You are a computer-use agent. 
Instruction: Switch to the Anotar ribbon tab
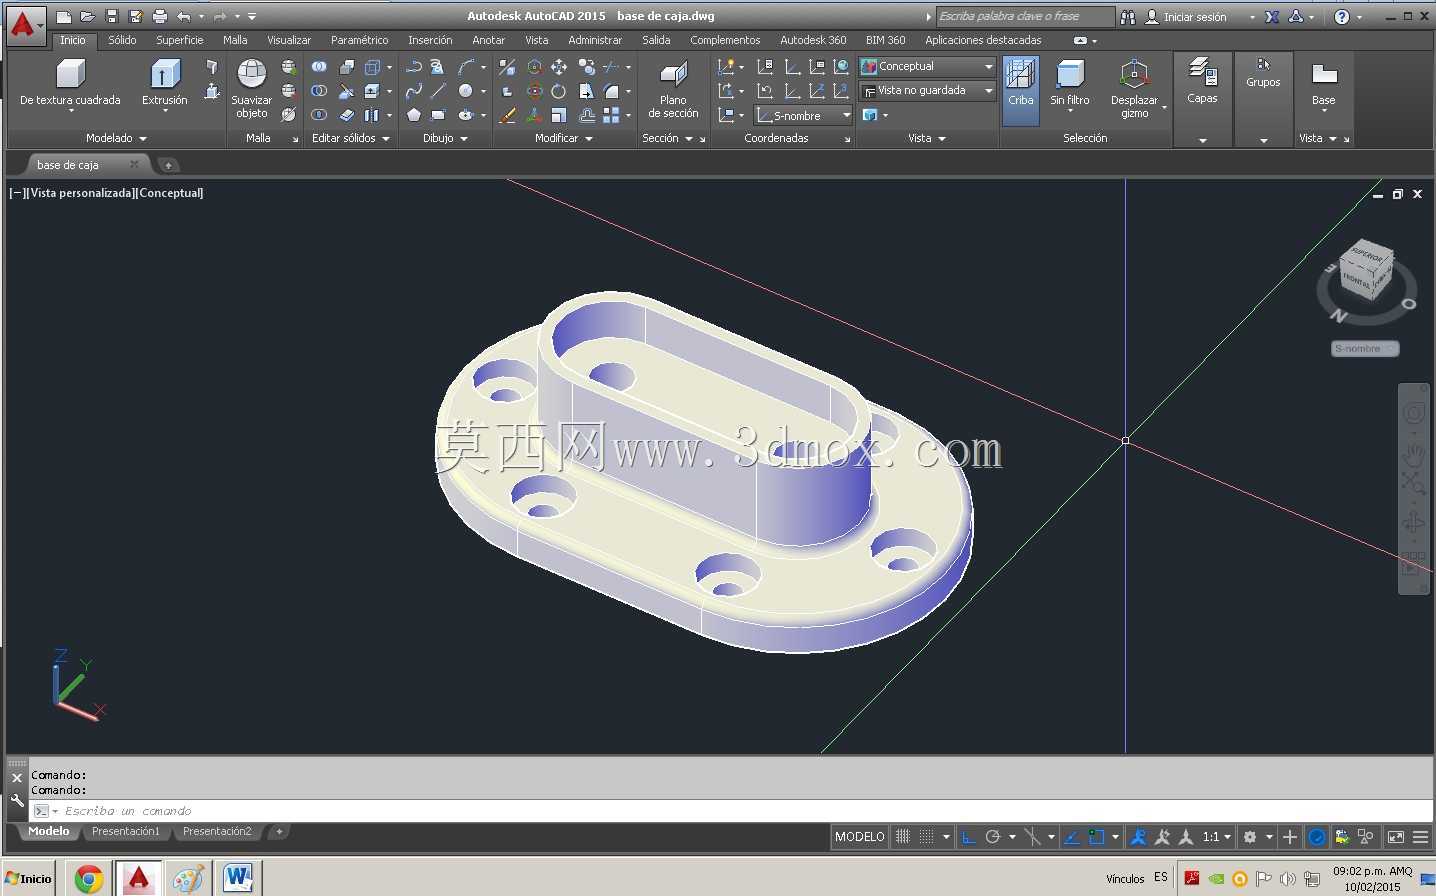(488, 40)
